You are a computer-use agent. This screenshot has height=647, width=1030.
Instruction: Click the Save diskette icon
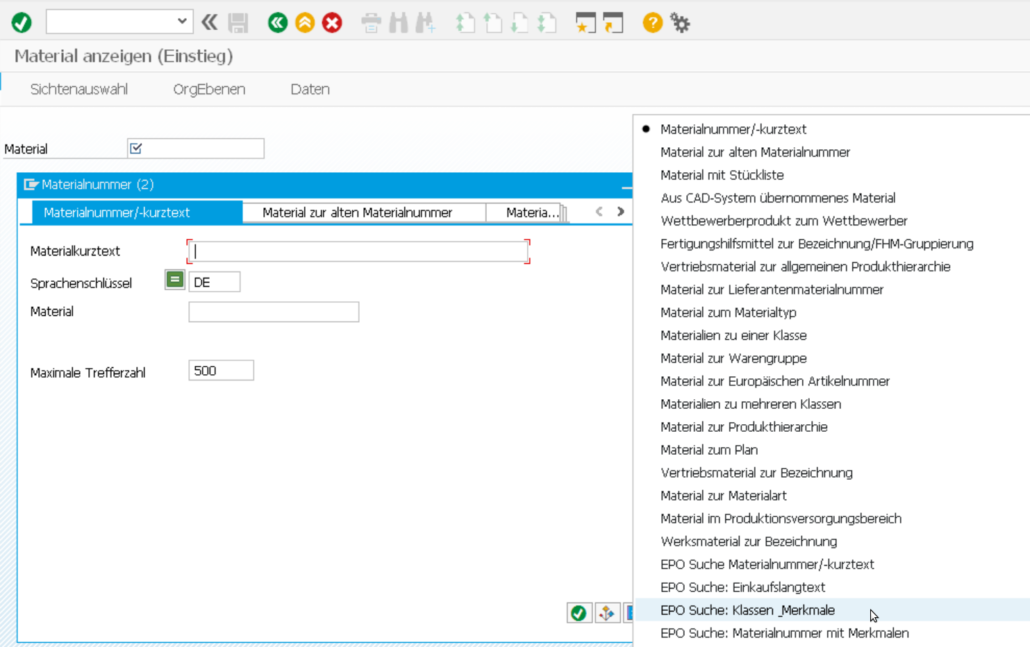(x=238, y=23)
